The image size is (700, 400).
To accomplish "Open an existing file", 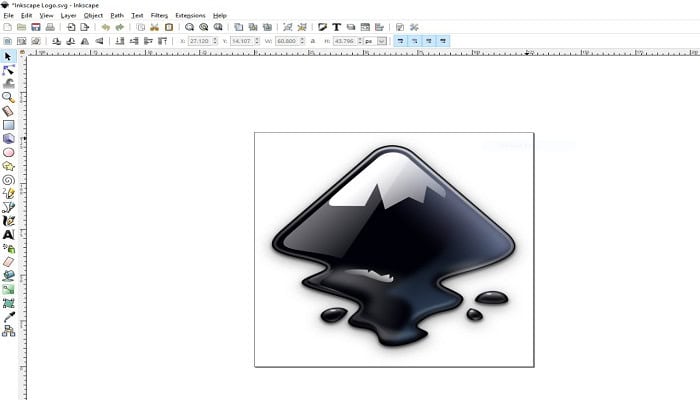I will [21, 27].
